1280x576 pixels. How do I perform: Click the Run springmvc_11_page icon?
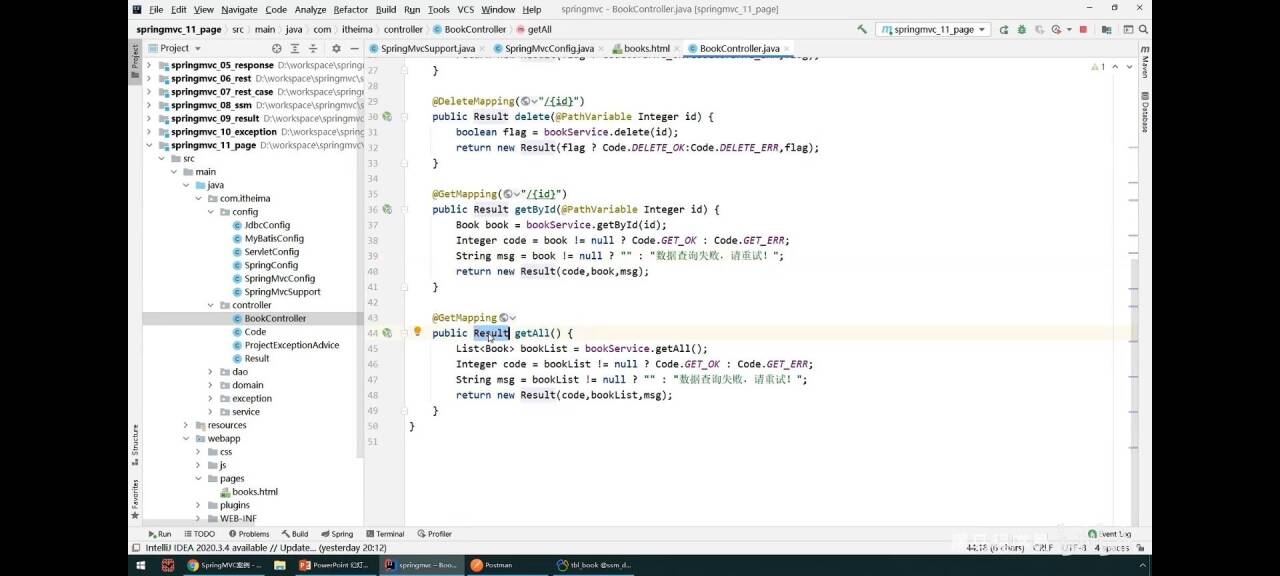point(1004,29)
